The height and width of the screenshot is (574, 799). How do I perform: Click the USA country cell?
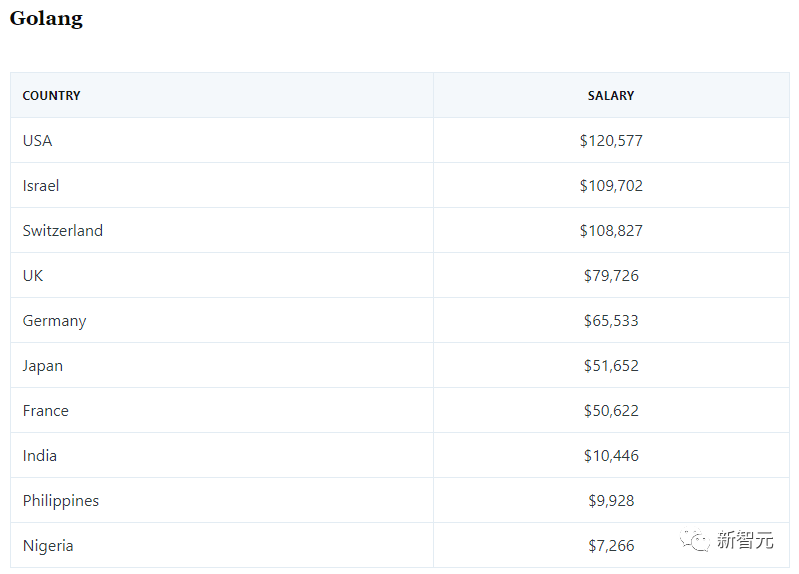(x=37, y=141)
